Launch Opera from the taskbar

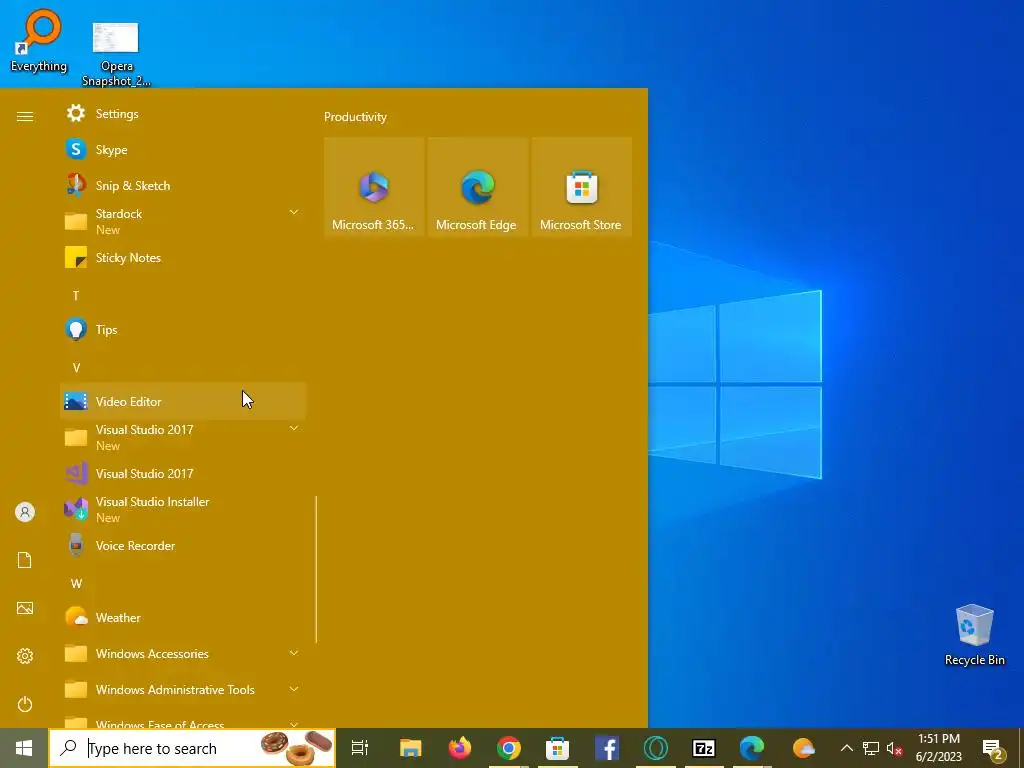(x=655, y=748)
